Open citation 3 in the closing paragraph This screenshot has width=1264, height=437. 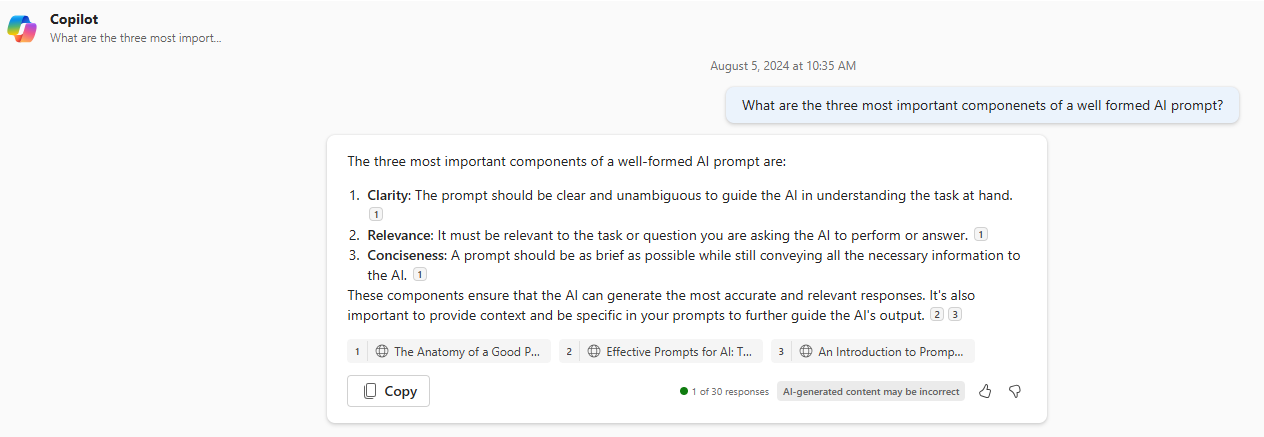(955, 314)
